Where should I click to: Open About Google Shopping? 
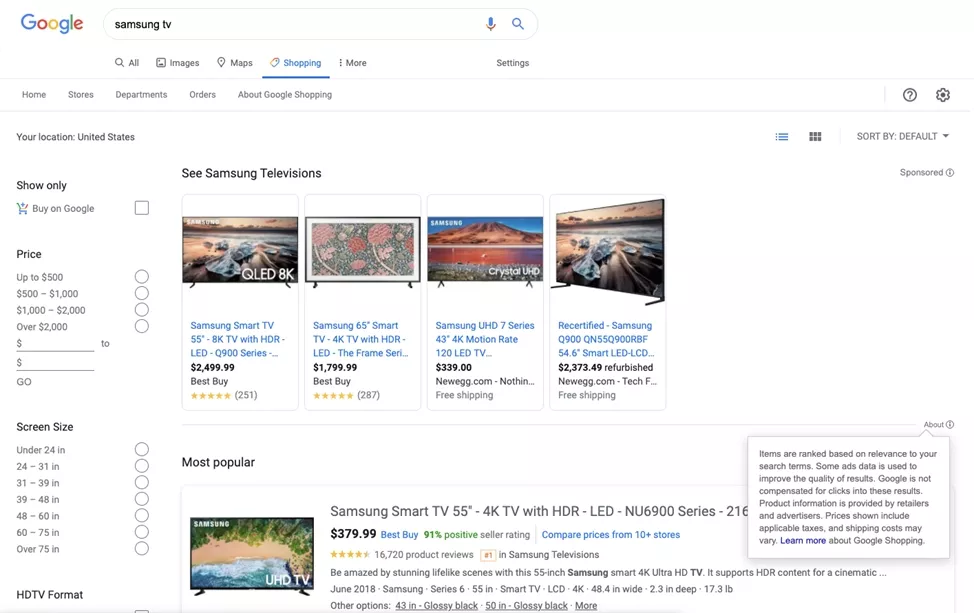284,94
